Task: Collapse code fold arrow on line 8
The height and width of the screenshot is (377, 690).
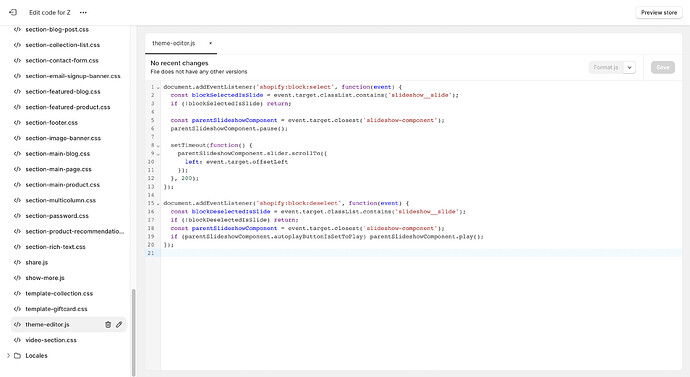Action: [x=158, y=146]
